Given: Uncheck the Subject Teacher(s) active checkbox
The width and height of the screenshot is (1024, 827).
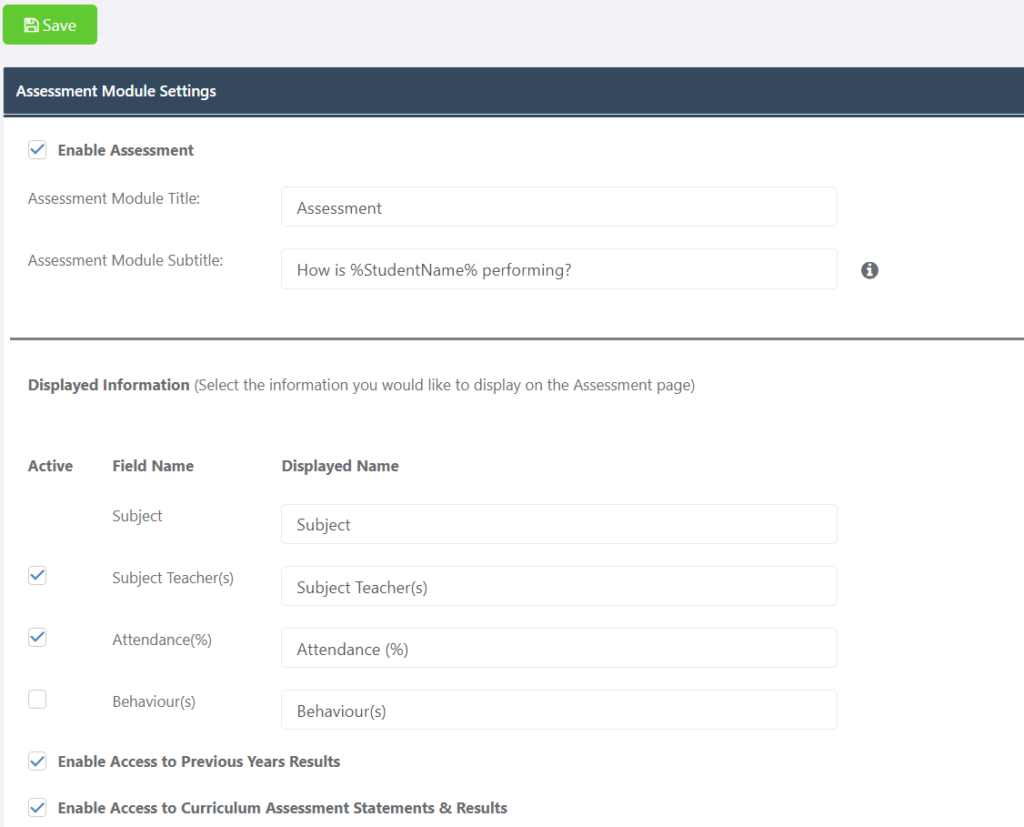Looking at the screenshot, I should 37,576.
